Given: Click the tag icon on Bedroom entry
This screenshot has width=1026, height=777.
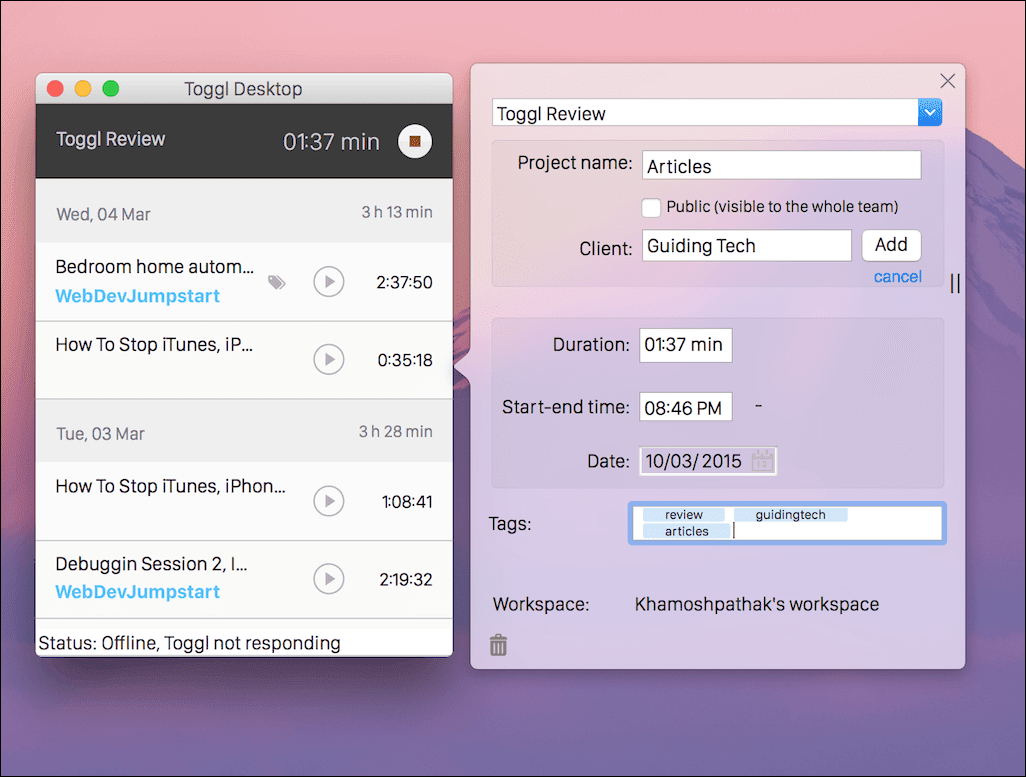Looking at the screenshot, I should coord(277,283).
